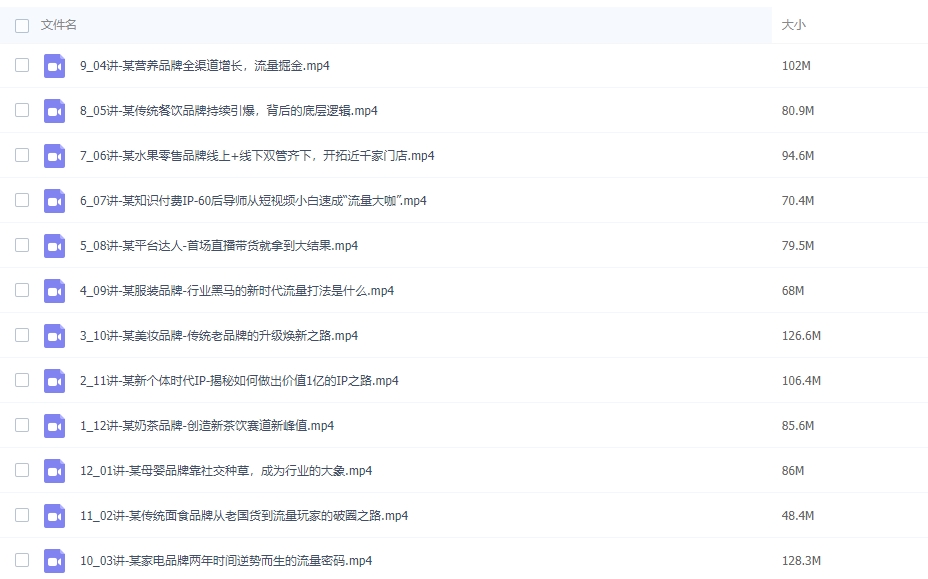Click the video icon beside 12_01讲 file

[54, 470]
